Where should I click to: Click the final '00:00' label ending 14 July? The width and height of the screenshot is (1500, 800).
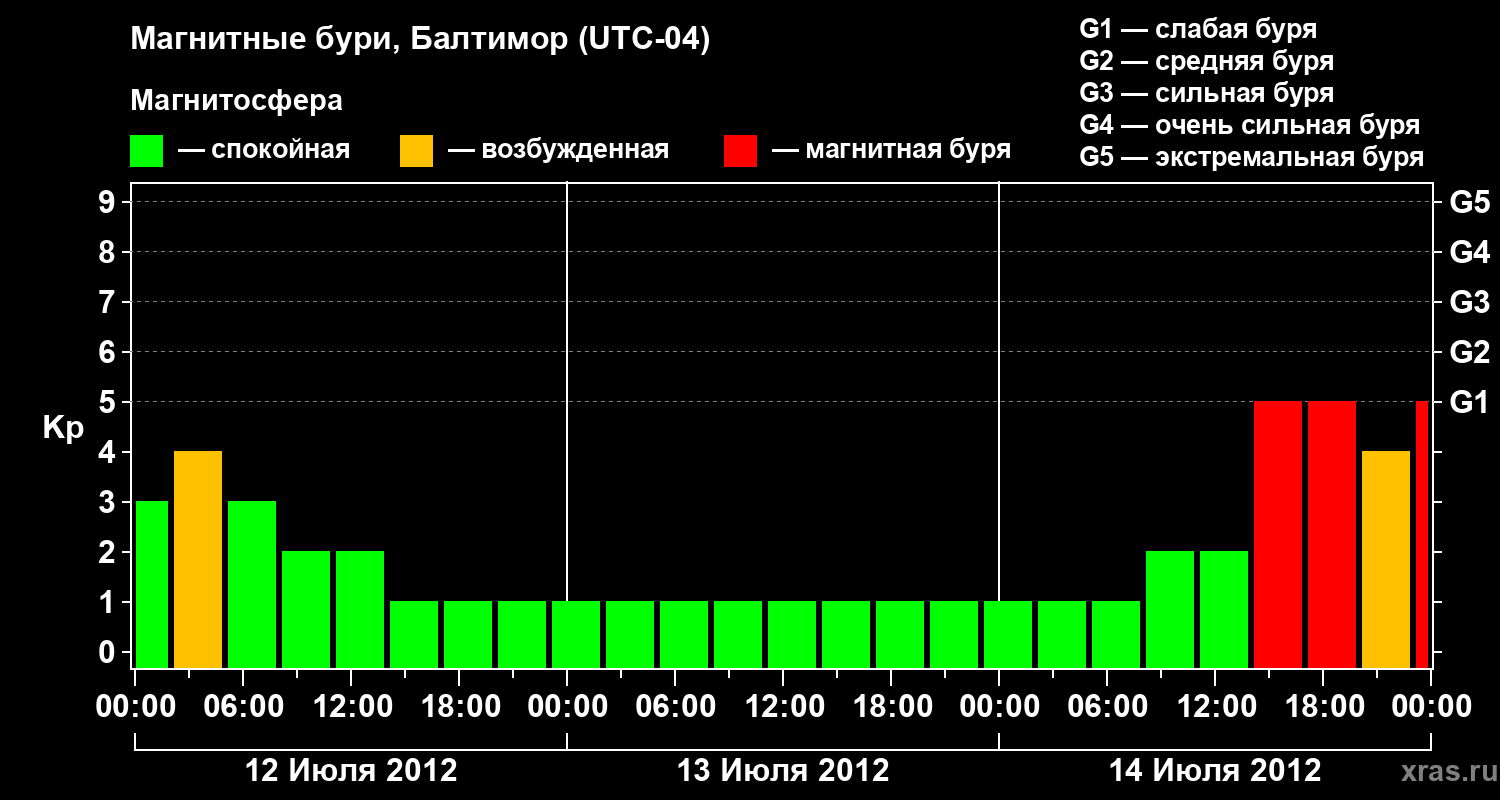click(1430, 707)
